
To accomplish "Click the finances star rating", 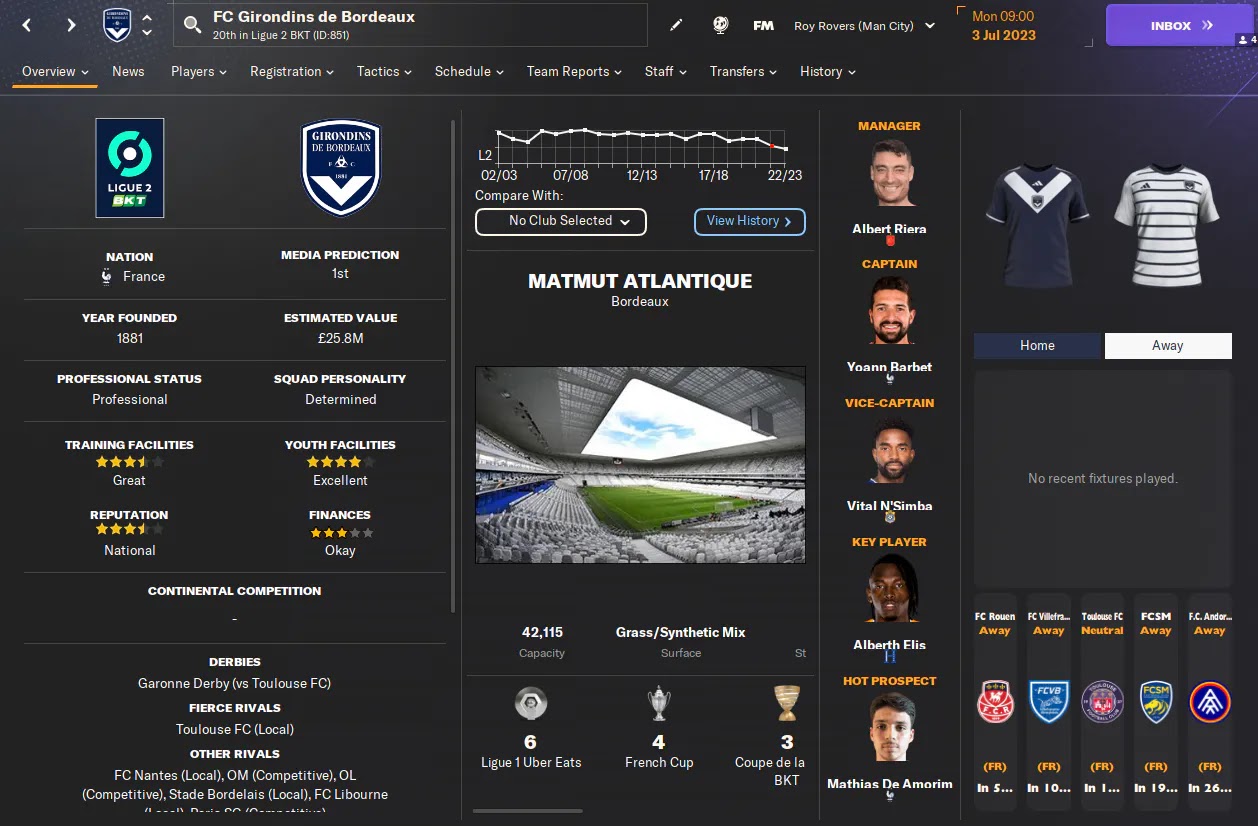I will (340, 533).
